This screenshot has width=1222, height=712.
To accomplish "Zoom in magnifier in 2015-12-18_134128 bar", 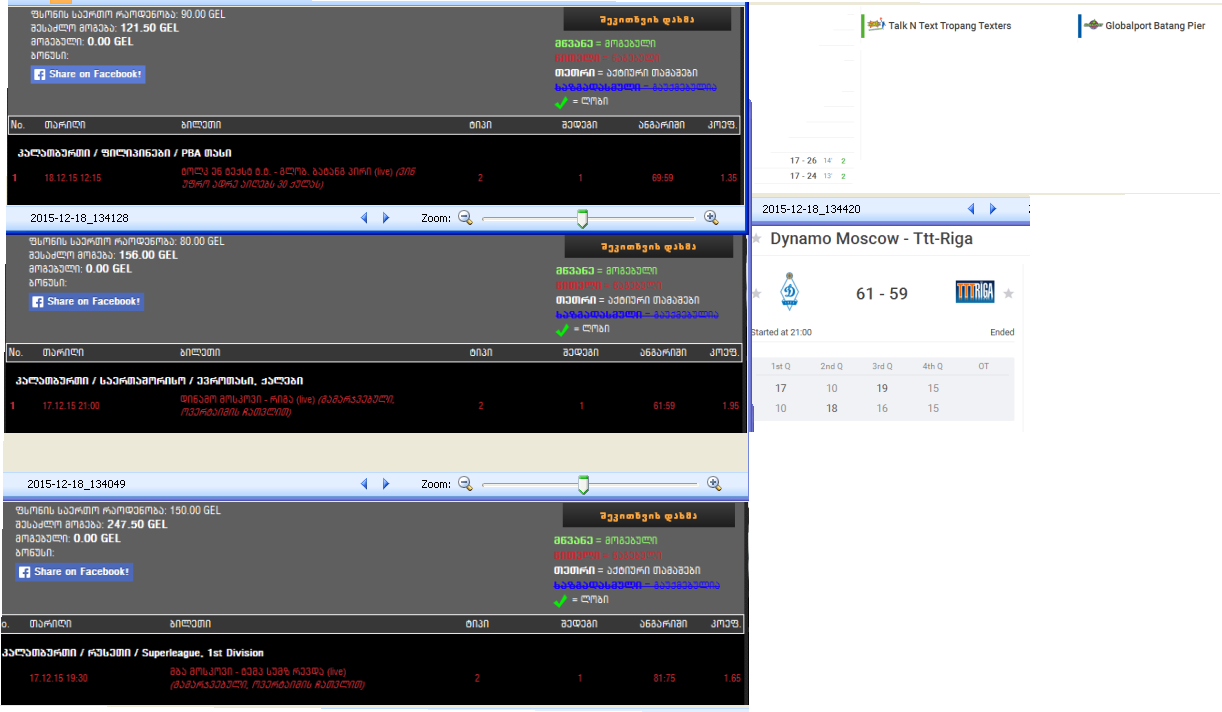I will [711, 217].
